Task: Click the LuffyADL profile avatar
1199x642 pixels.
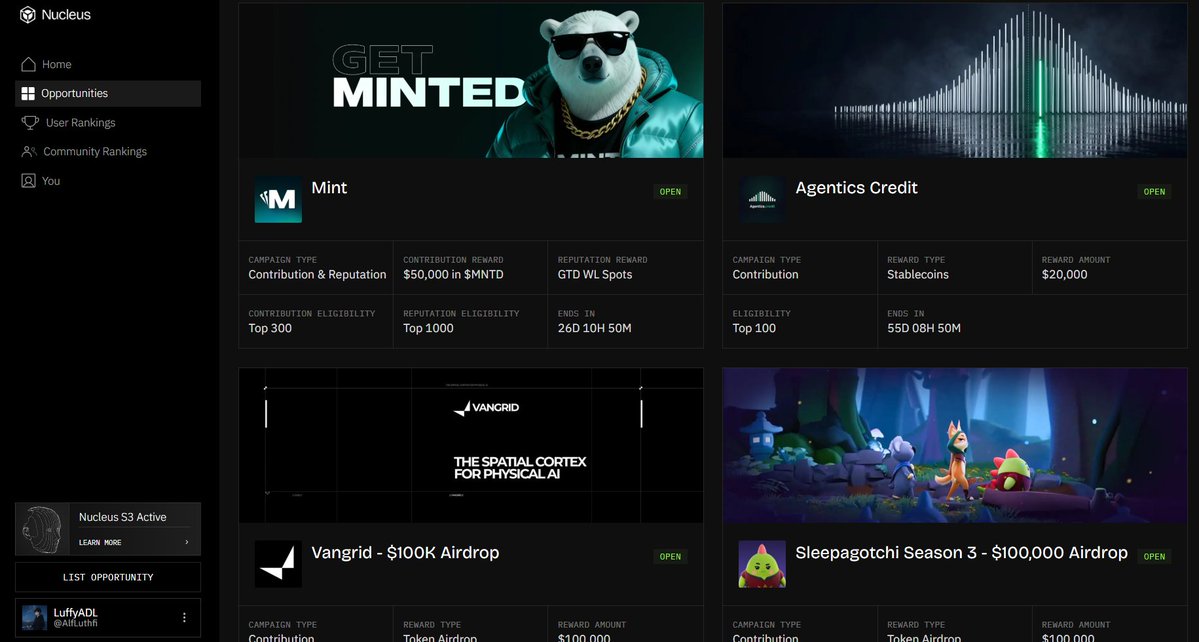Action: 34,618
